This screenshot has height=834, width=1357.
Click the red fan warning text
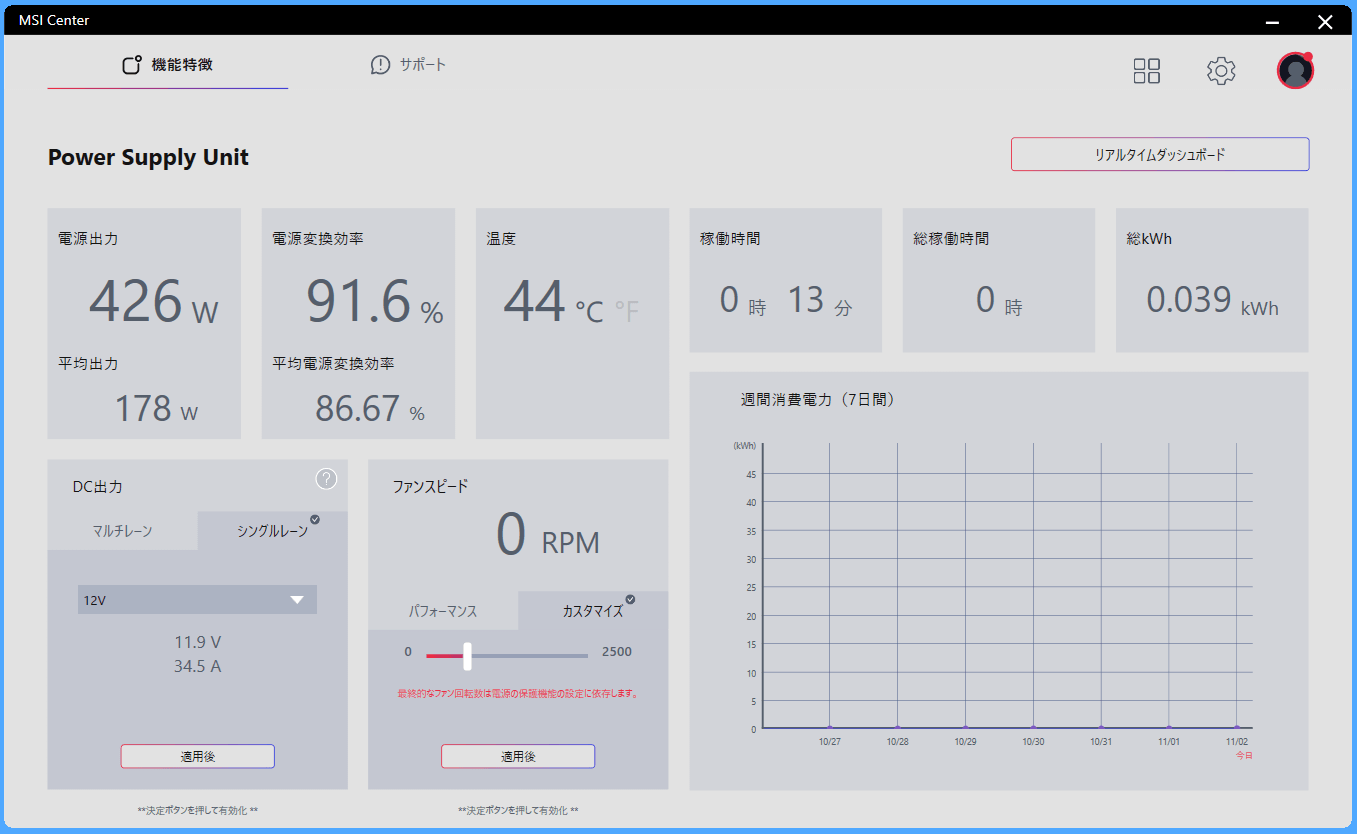[x=518, y=693]
